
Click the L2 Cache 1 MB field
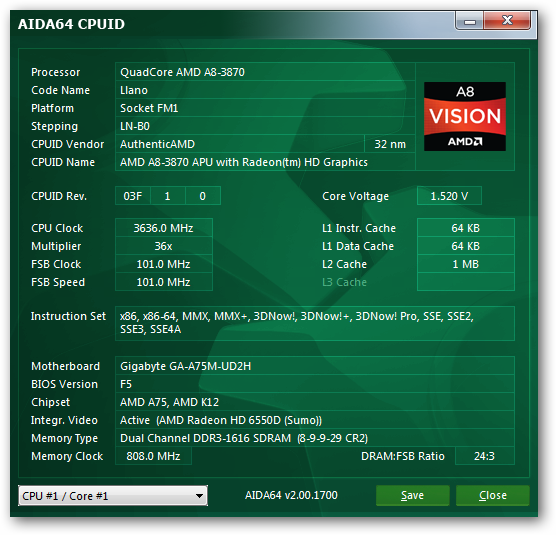[x=466, y=264]
